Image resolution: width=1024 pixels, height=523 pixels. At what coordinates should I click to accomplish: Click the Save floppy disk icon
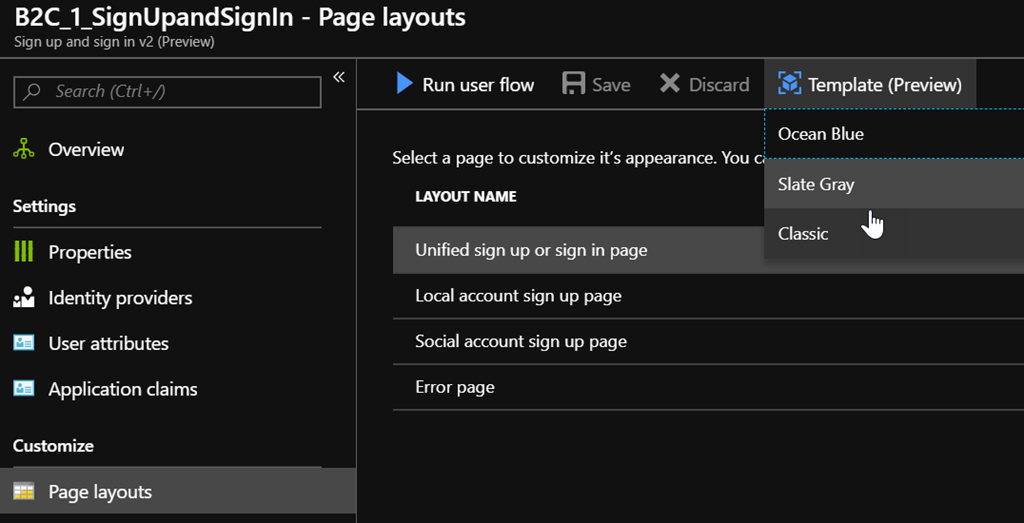pyautogui.click(x=574, y=84)
